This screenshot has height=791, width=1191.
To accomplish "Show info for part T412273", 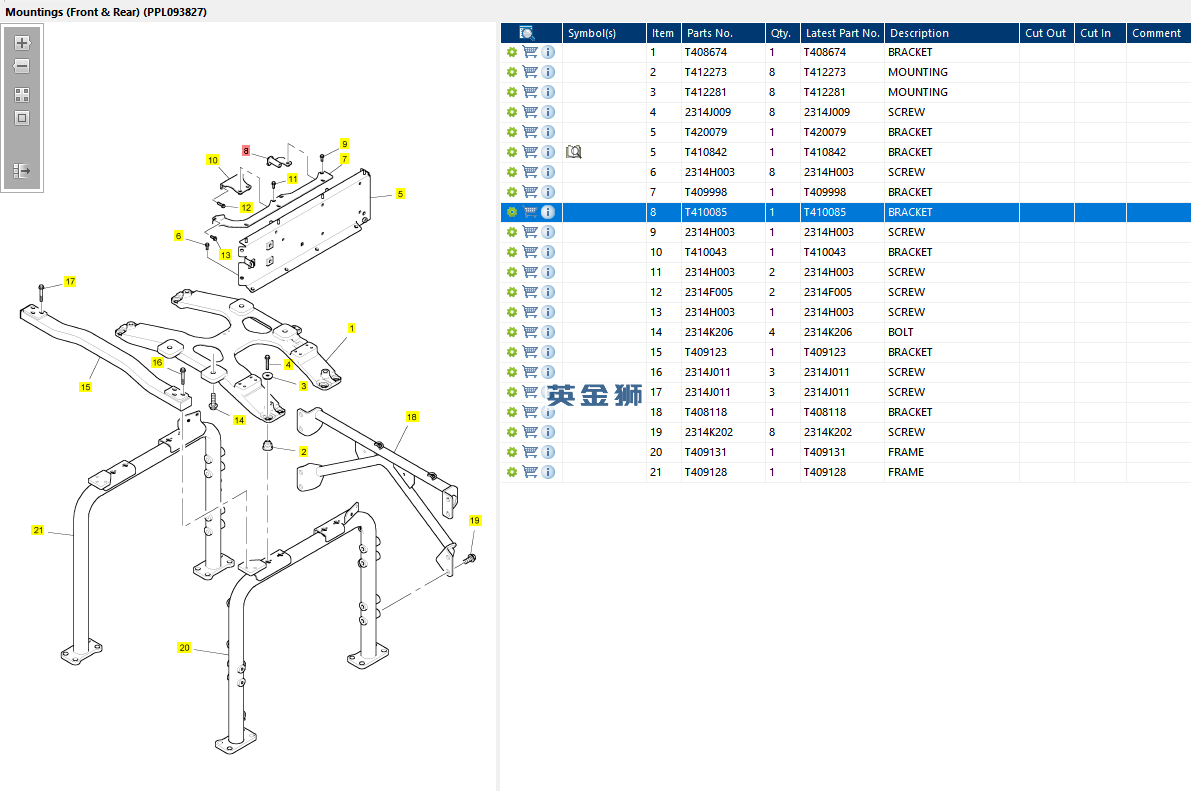I will pyautogui.click(x=548, y=72).
